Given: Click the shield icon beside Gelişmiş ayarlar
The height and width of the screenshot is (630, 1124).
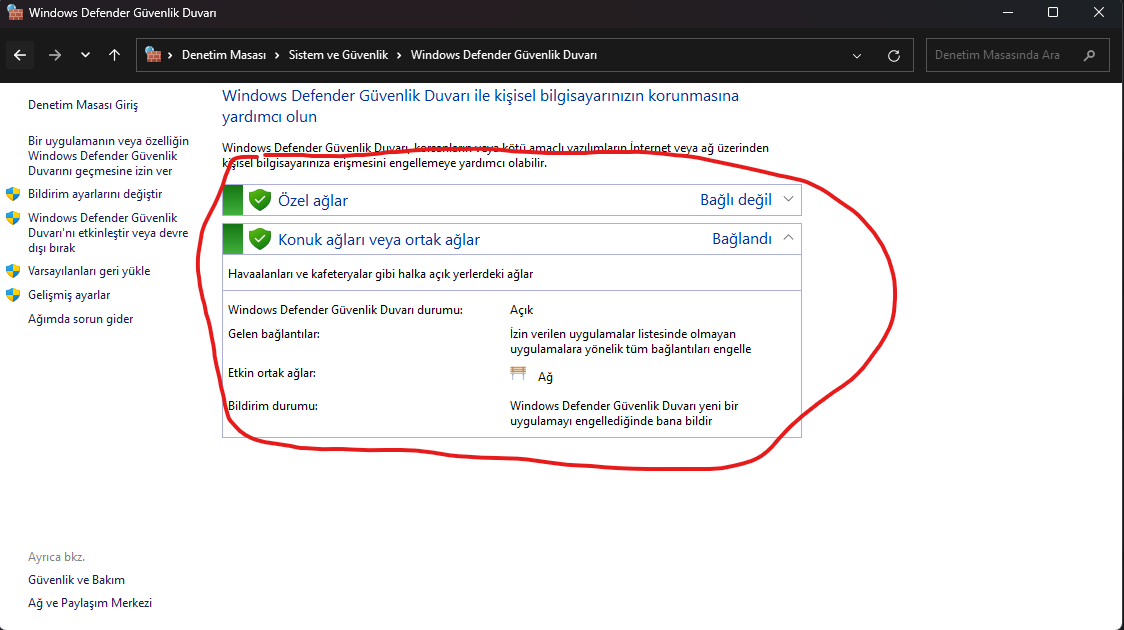Looking at the screenshot, I should click(x=13, y=295).
